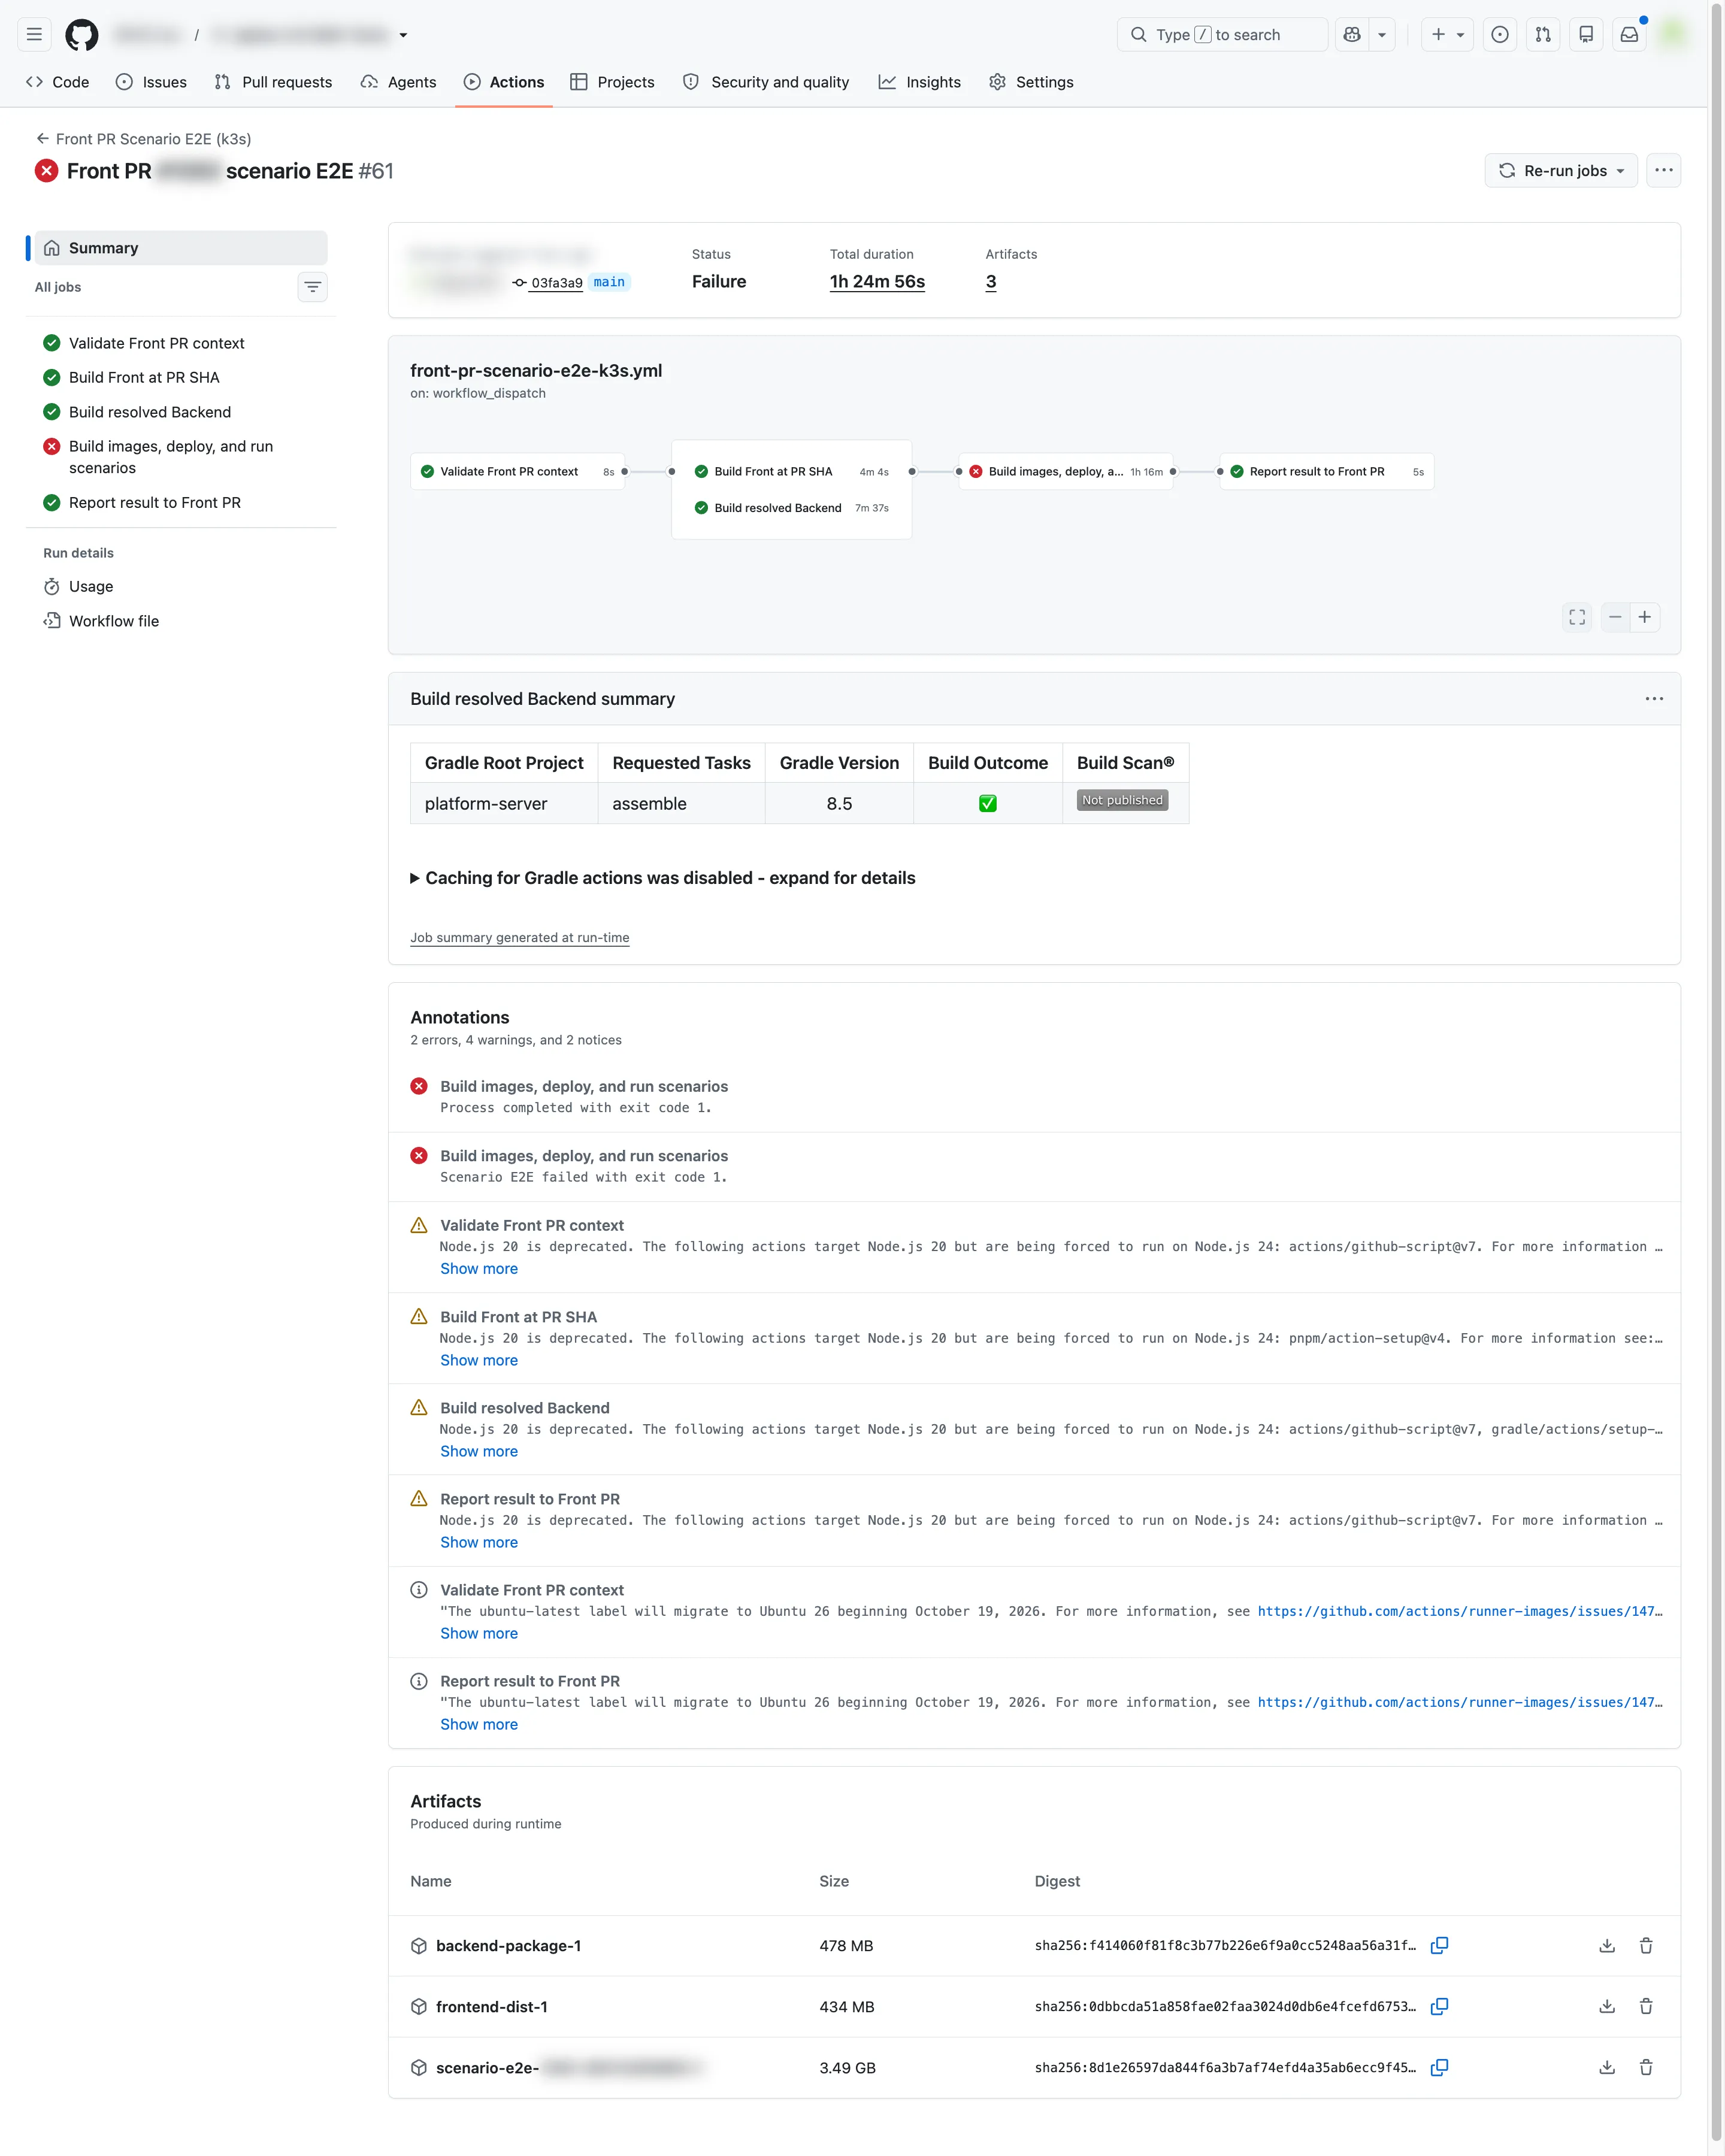
Task: Open Copilot dropdown arrow in header
Action: [1382, 35]
